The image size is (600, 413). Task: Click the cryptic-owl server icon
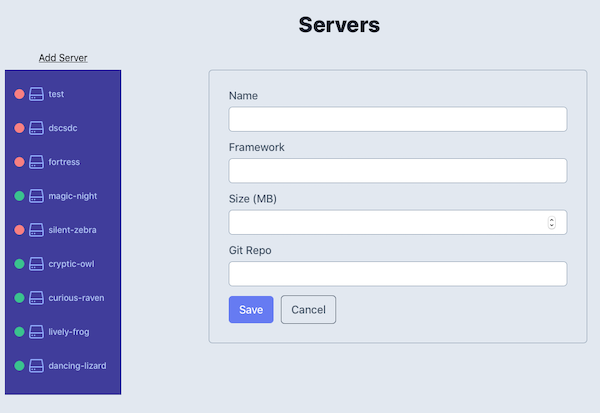click(x=36, y=264)
